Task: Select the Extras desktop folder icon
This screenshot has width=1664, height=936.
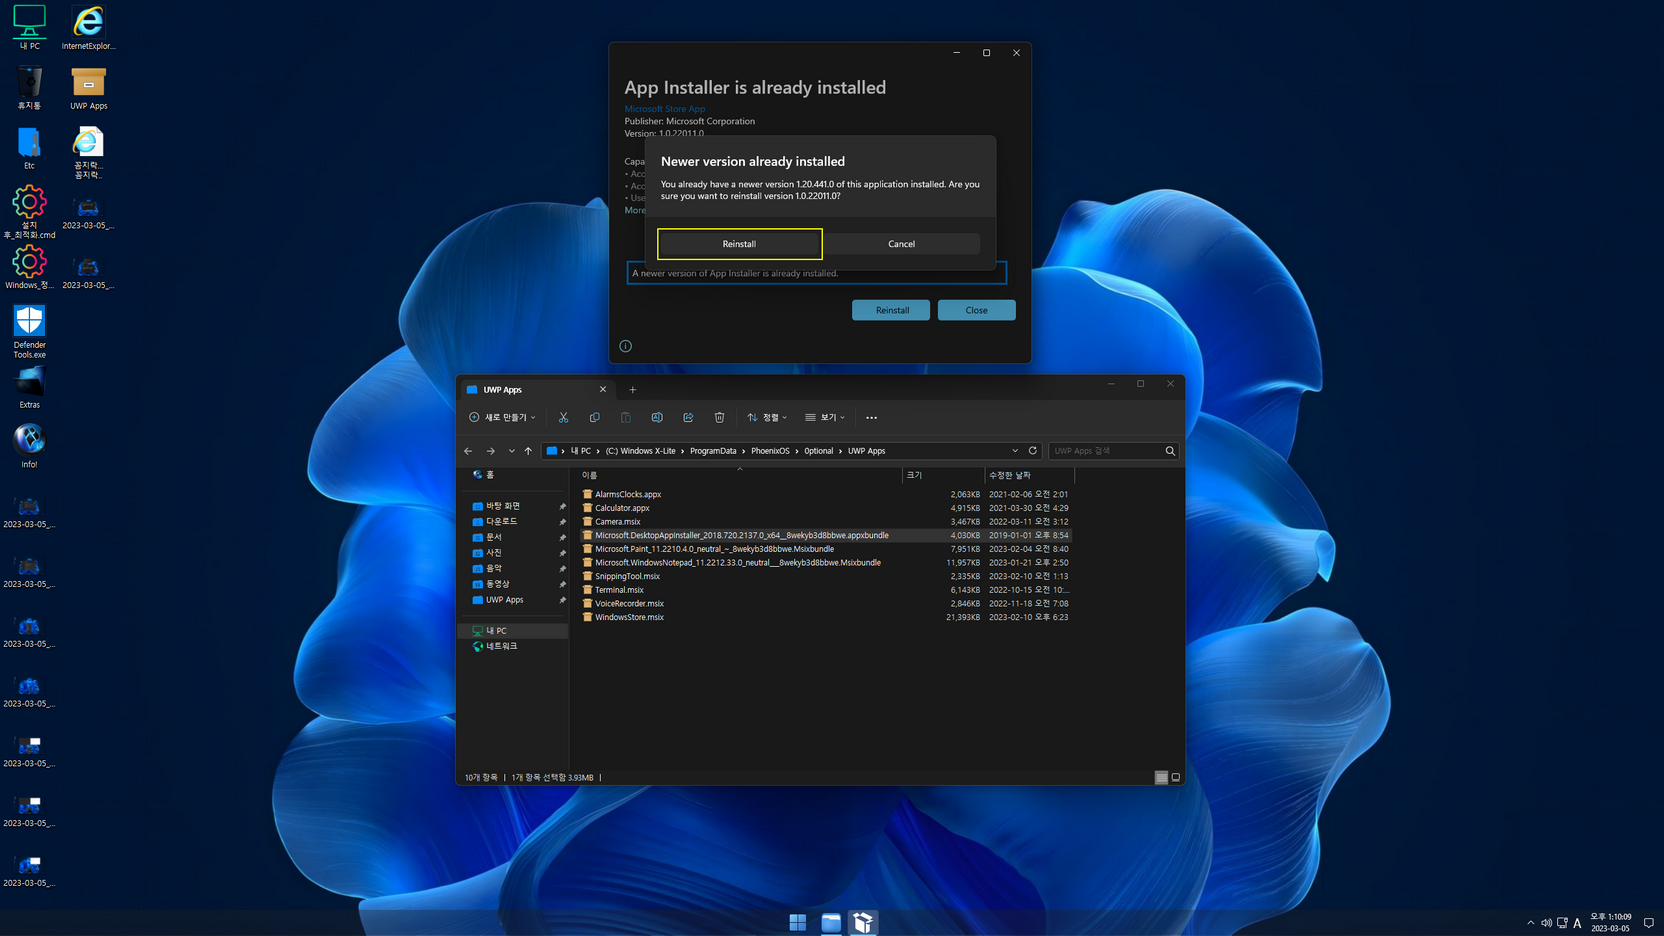Action: (29, 387)
